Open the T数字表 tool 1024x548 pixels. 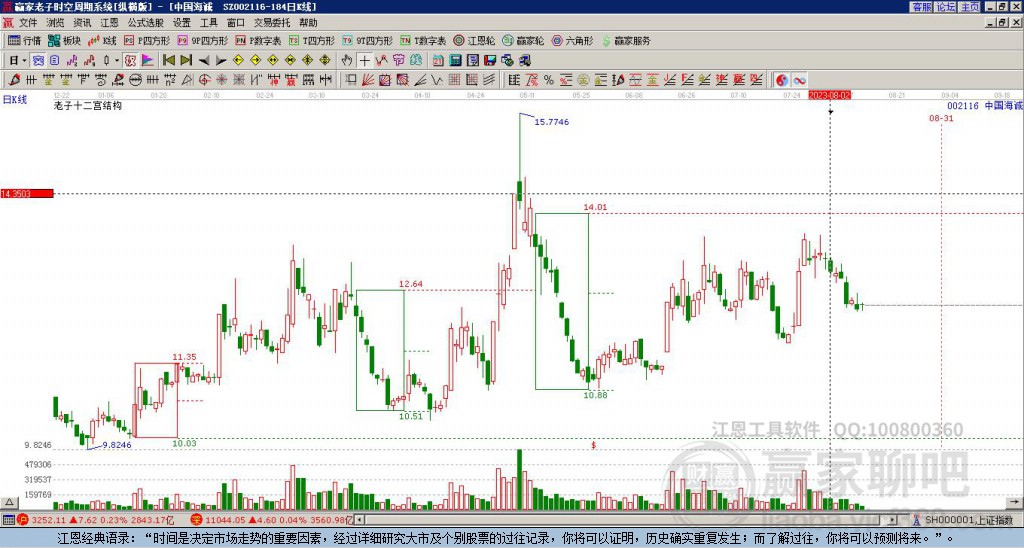(423, 40)
